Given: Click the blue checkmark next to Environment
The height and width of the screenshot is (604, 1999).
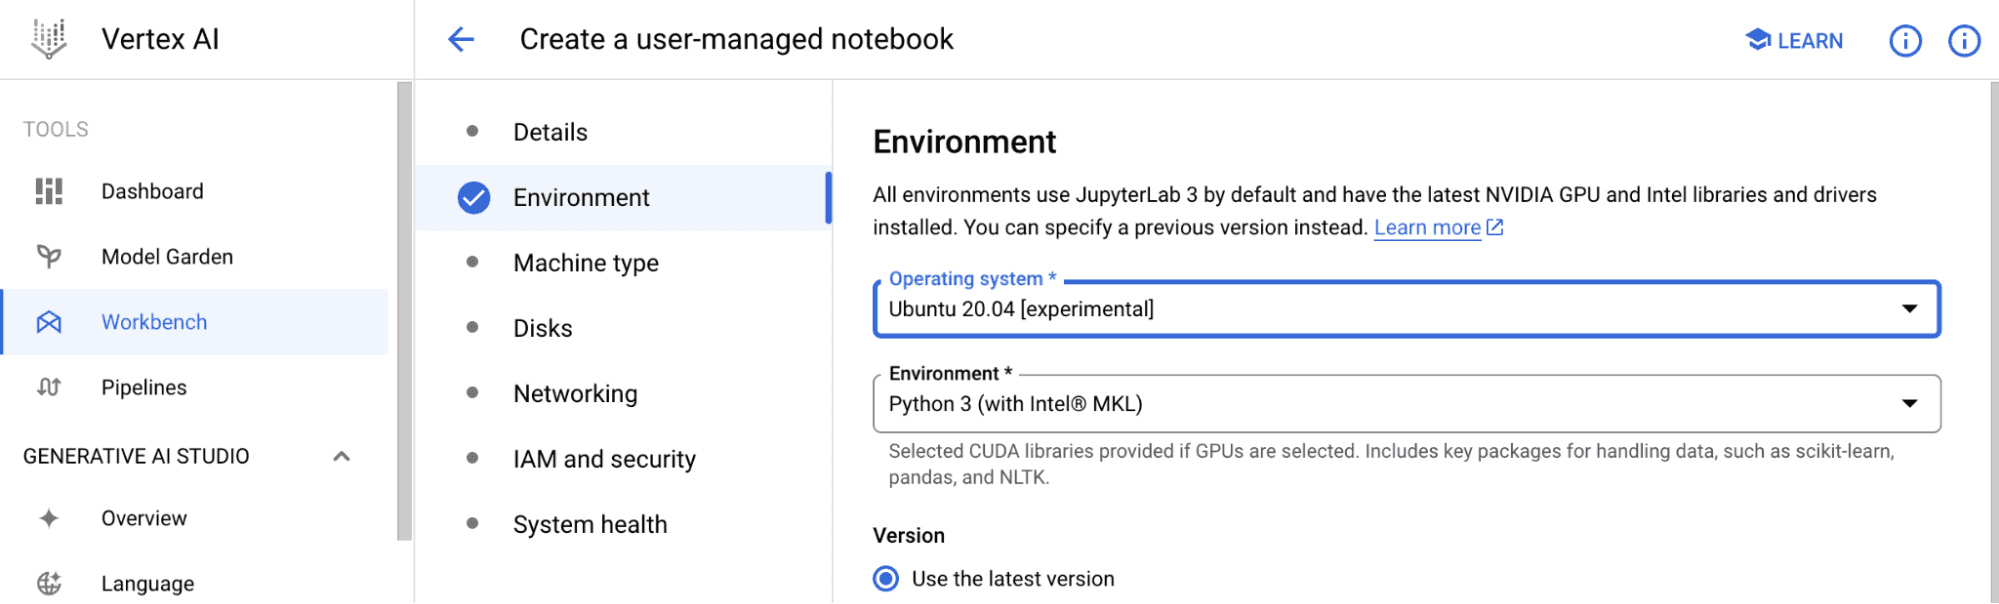Looking at the screenshot, I should pyautogui.click(x=474, y=198).
